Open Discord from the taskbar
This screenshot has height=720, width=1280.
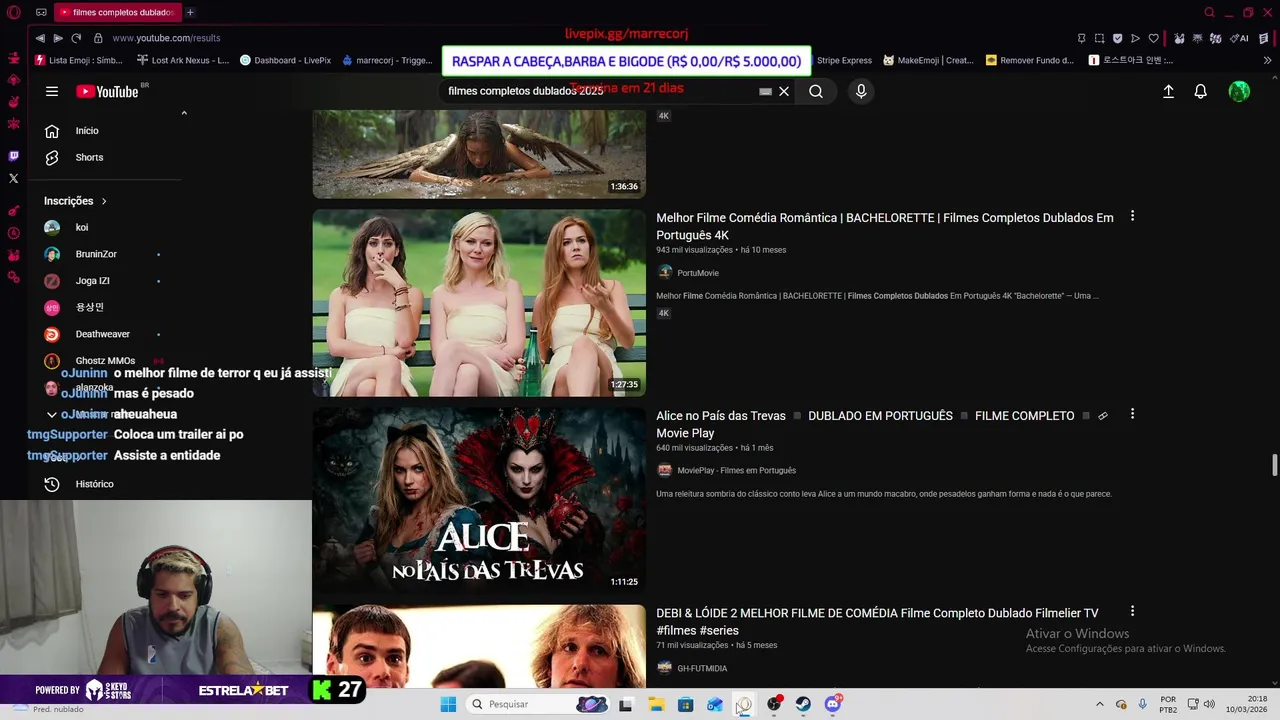click(833, 704)
